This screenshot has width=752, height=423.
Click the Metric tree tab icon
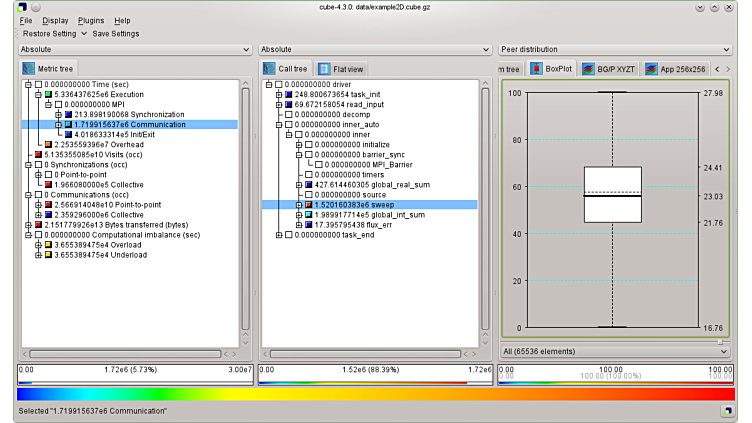coord(29,69)
